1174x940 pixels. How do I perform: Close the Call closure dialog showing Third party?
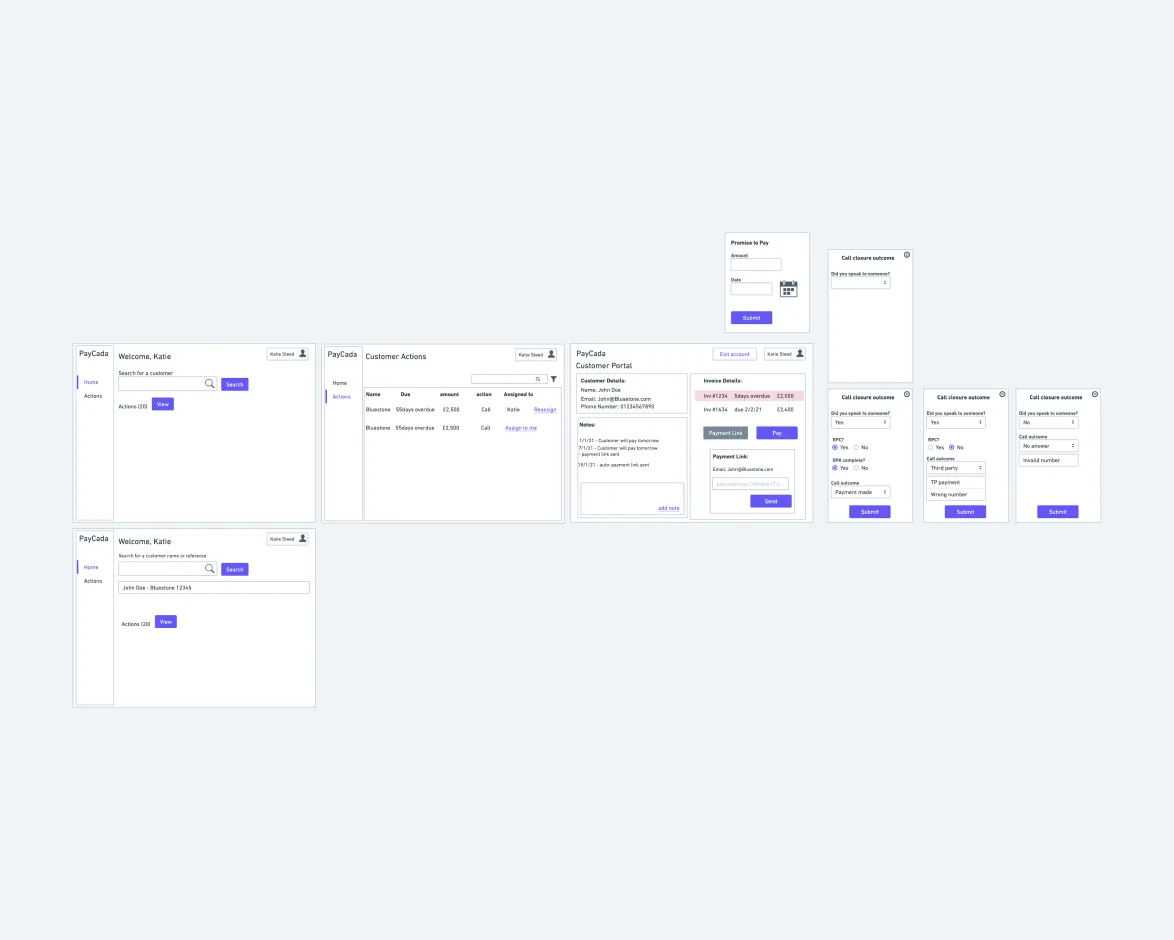[1003, 394]
